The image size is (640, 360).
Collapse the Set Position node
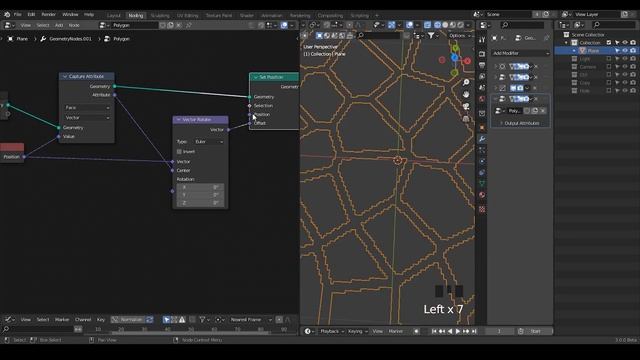(256, 77)
